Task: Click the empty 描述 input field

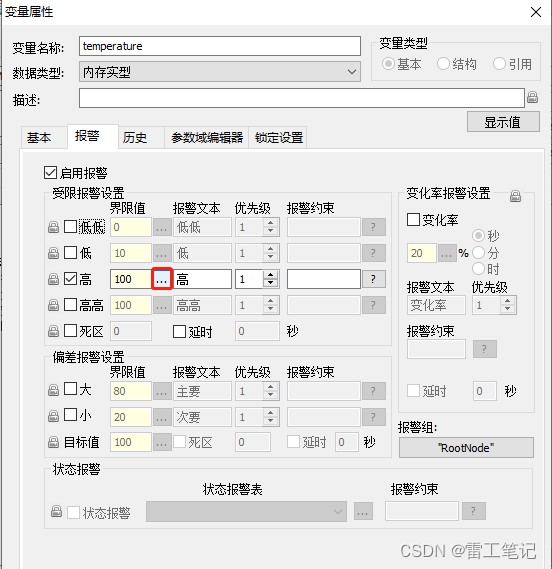Action: tap(302, 98)
